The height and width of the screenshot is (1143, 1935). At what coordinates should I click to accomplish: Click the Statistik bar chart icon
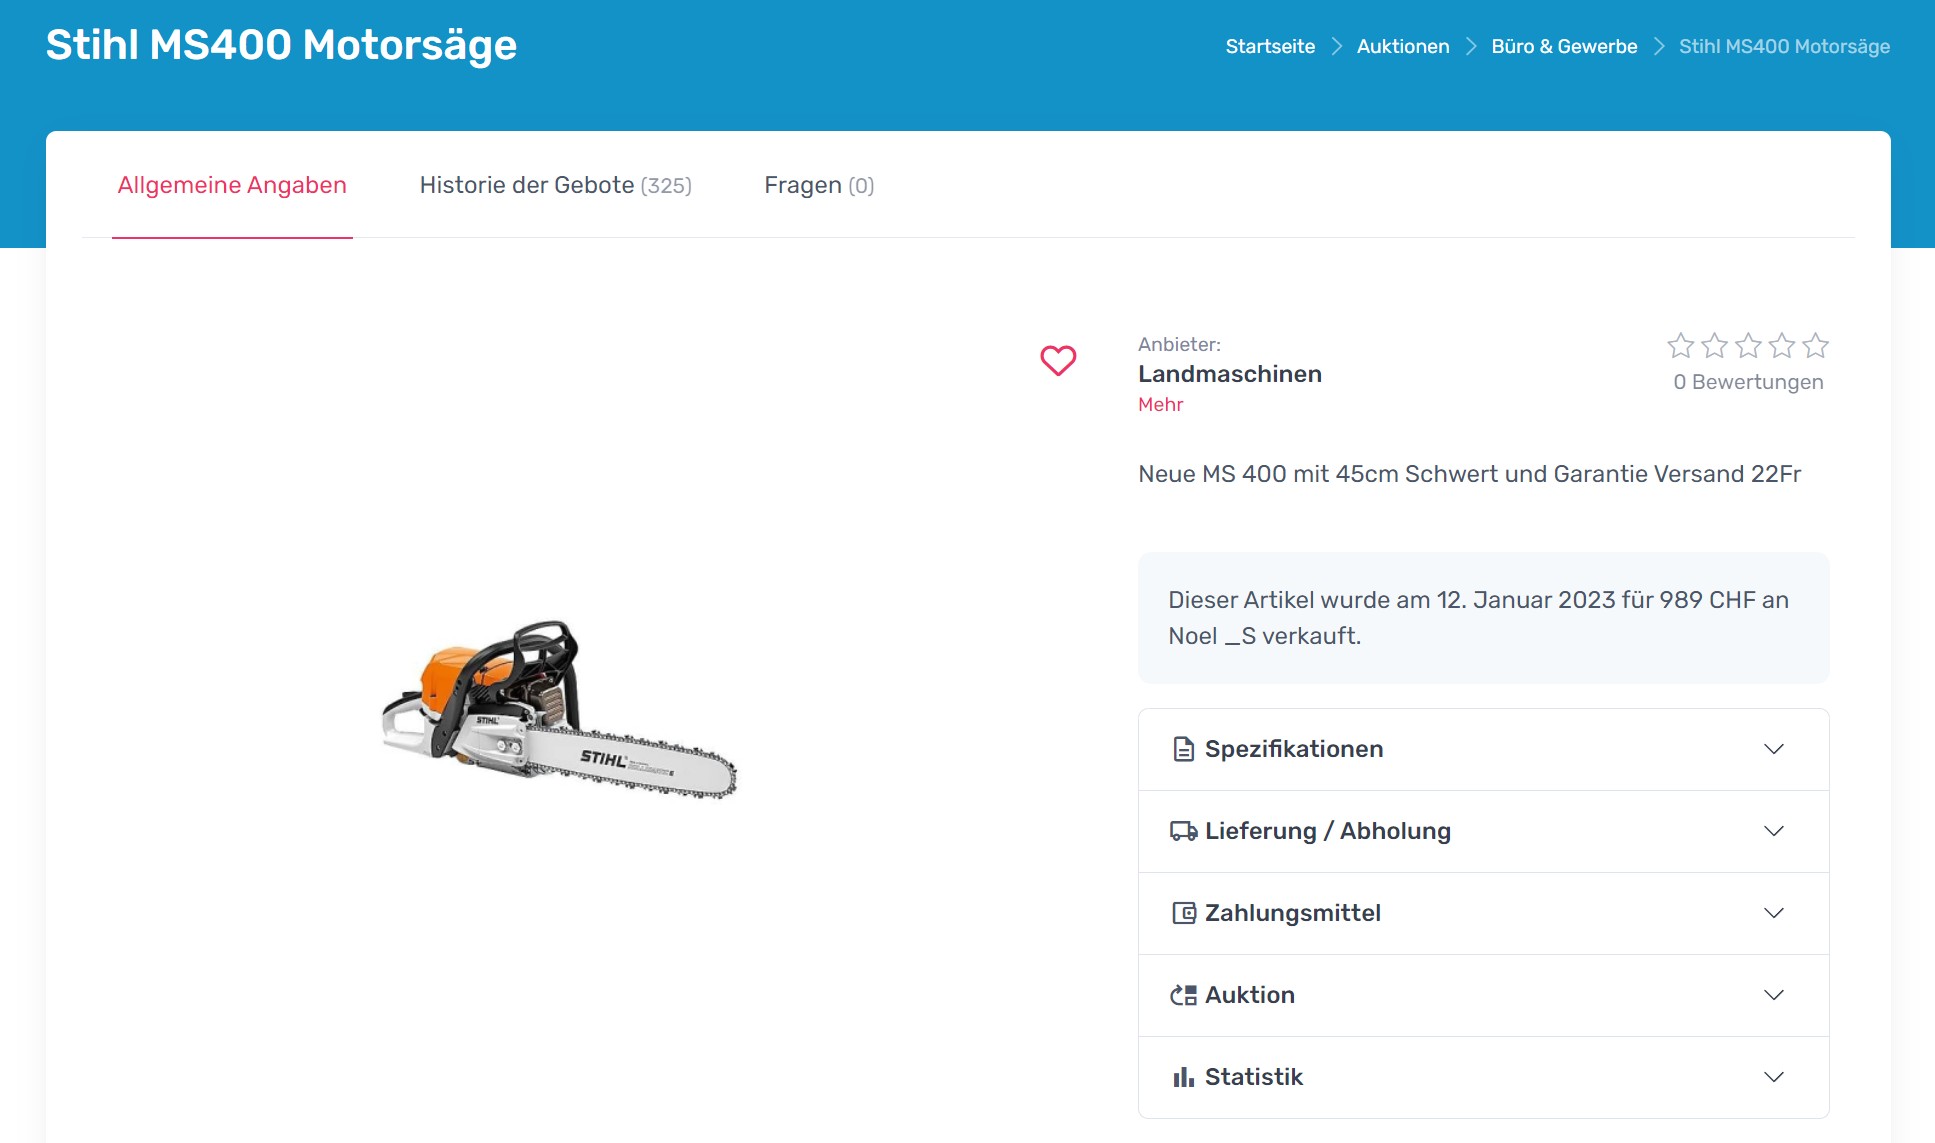[x=1183, y=1077]
